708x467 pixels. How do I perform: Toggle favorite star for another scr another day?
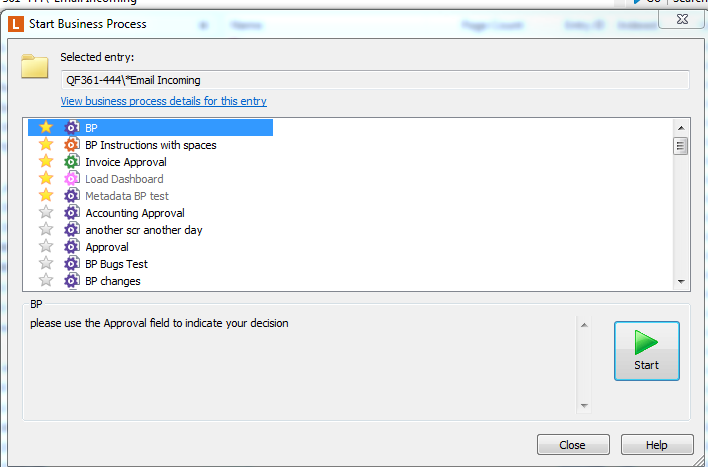[x=46, y=229]
